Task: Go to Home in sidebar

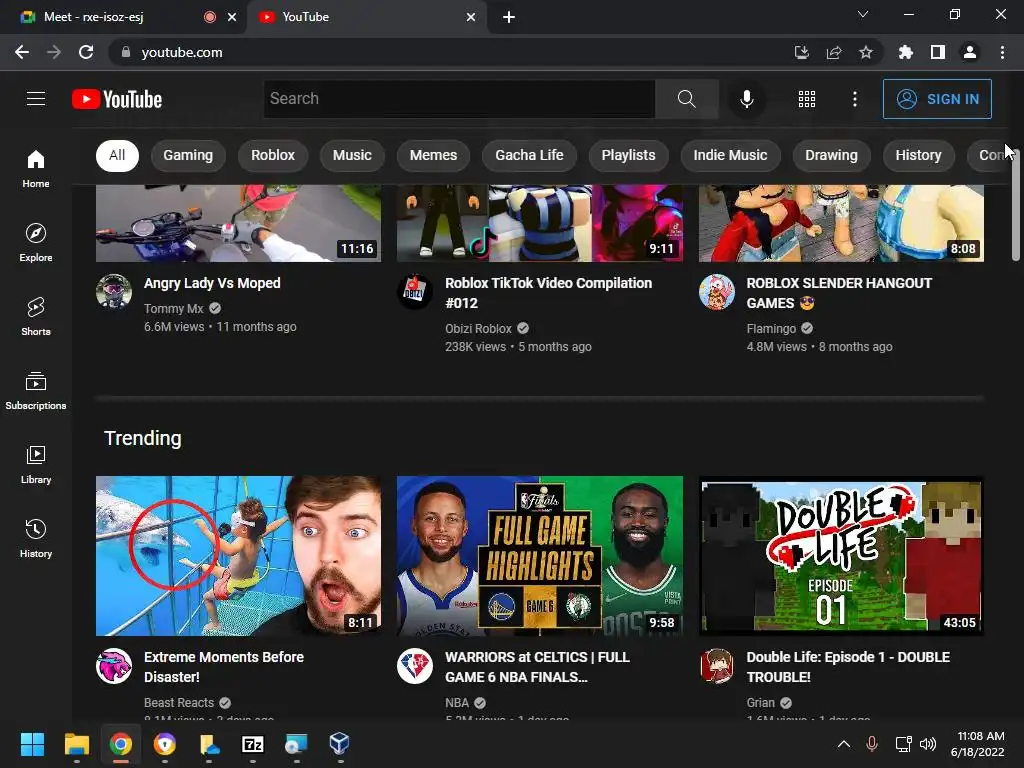Action: [36, 168]
